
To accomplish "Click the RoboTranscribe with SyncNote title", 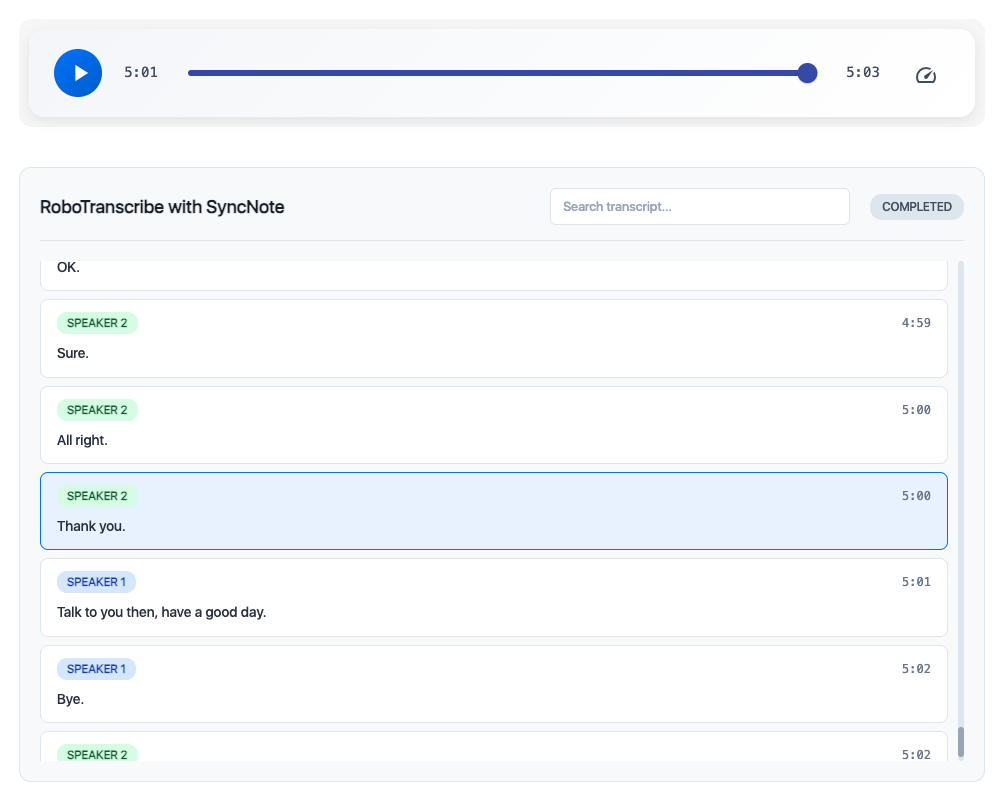I will (x=162, y=207).
